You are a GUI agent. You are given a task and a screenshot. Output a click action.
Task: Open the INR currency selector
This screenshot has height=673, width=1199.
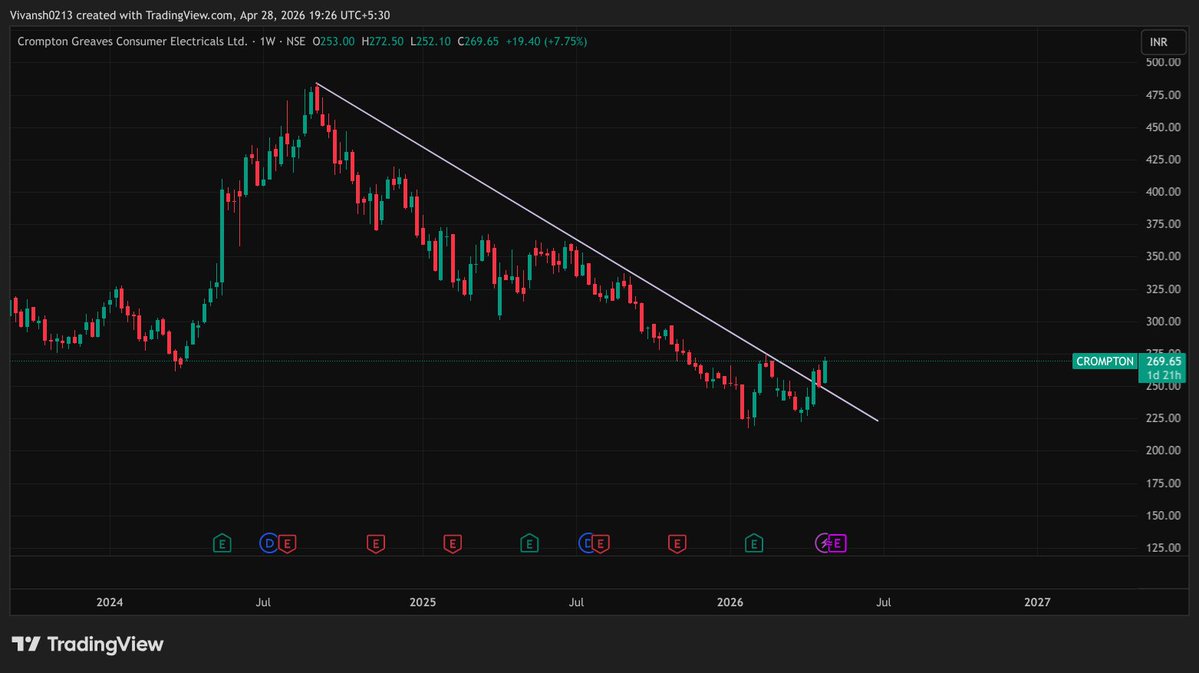pyautogui.click(x=1161, y=42)
